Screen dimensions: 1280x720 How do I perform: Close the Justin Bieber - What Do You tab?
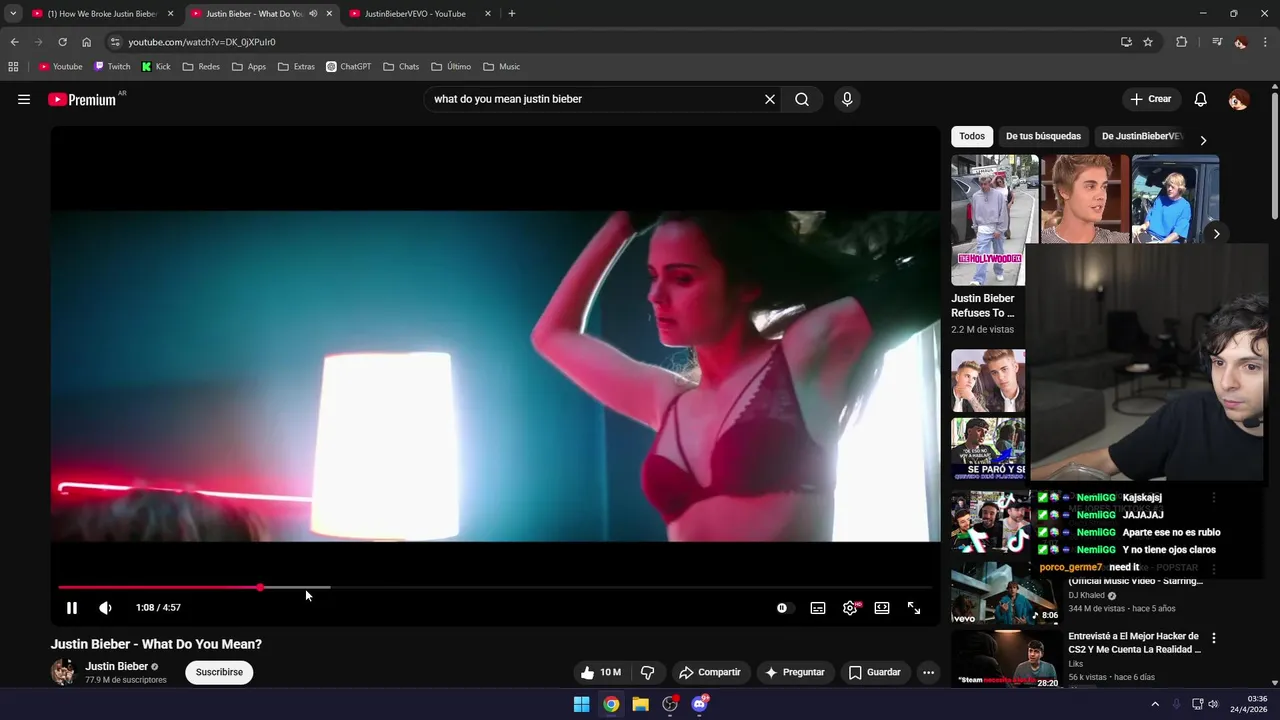pyautogui.click(x=329, y=14)
